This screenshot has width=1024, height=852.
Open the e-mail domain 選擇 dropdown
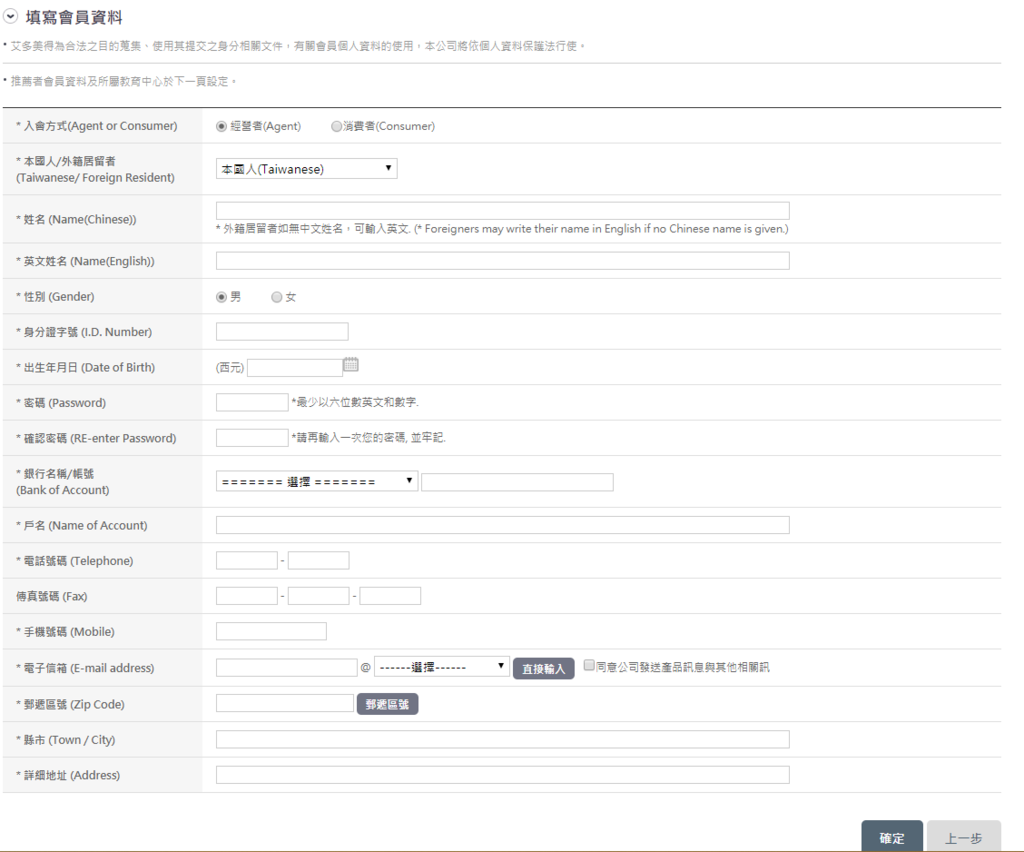pos(441,667)
